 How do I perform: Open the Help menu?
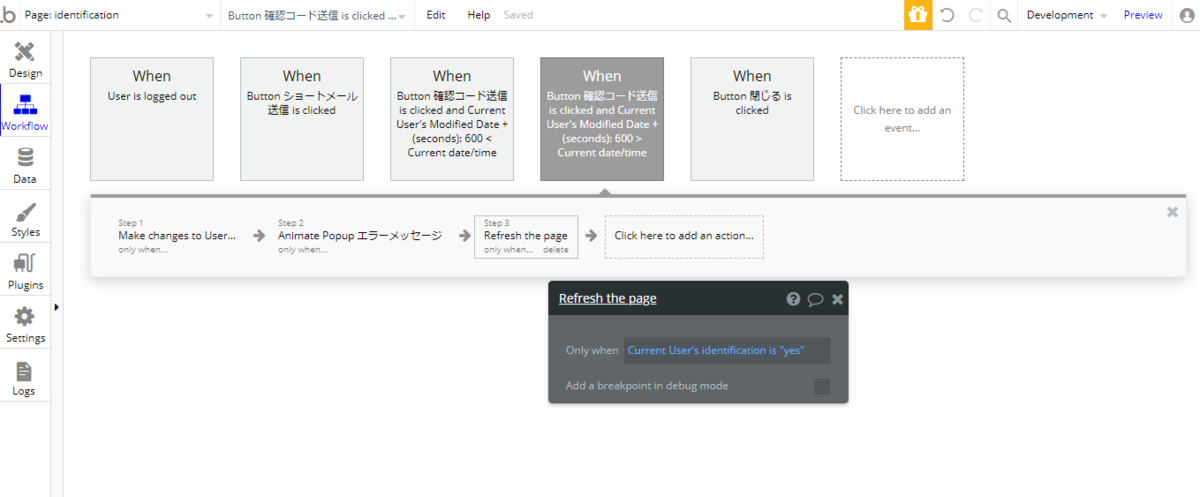479,15
